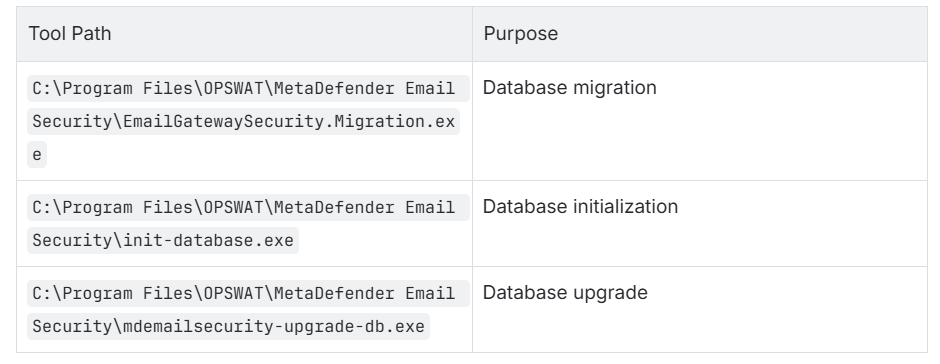Select the EmailGatewaySecurity.Migration.exe path line
940x364 pixels.
pos(243,122)
